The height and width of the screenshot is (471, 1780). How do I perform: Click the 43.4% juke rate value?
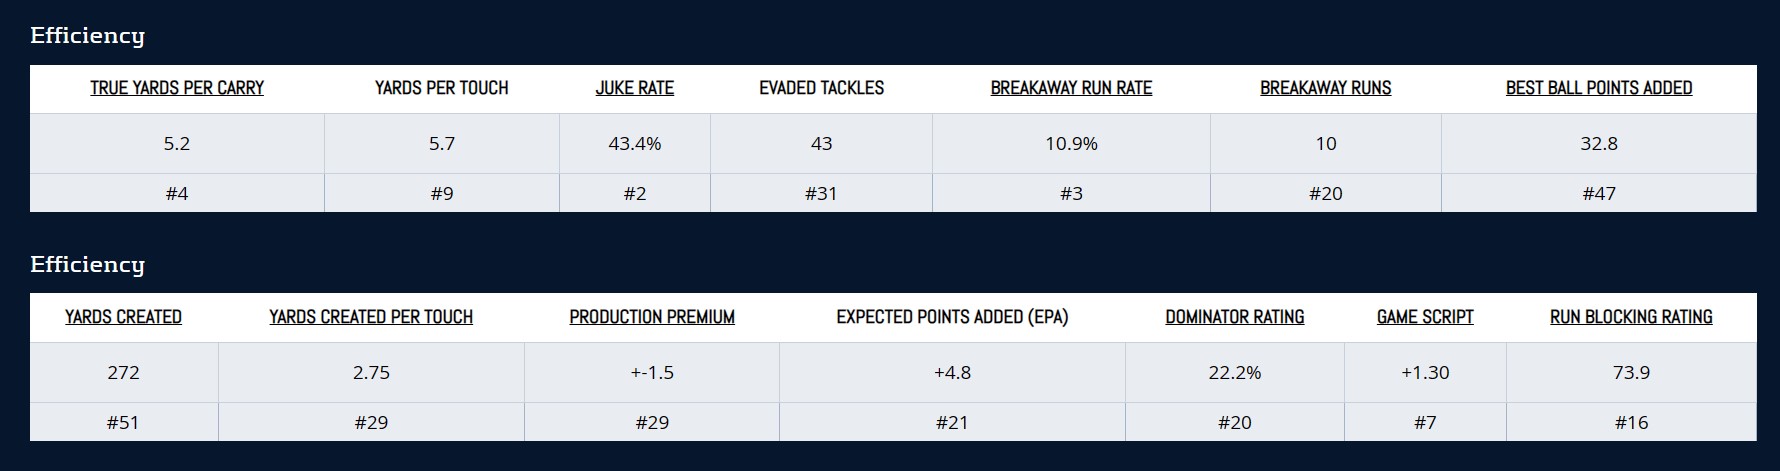pyautogui.click(x=634, y=144)
